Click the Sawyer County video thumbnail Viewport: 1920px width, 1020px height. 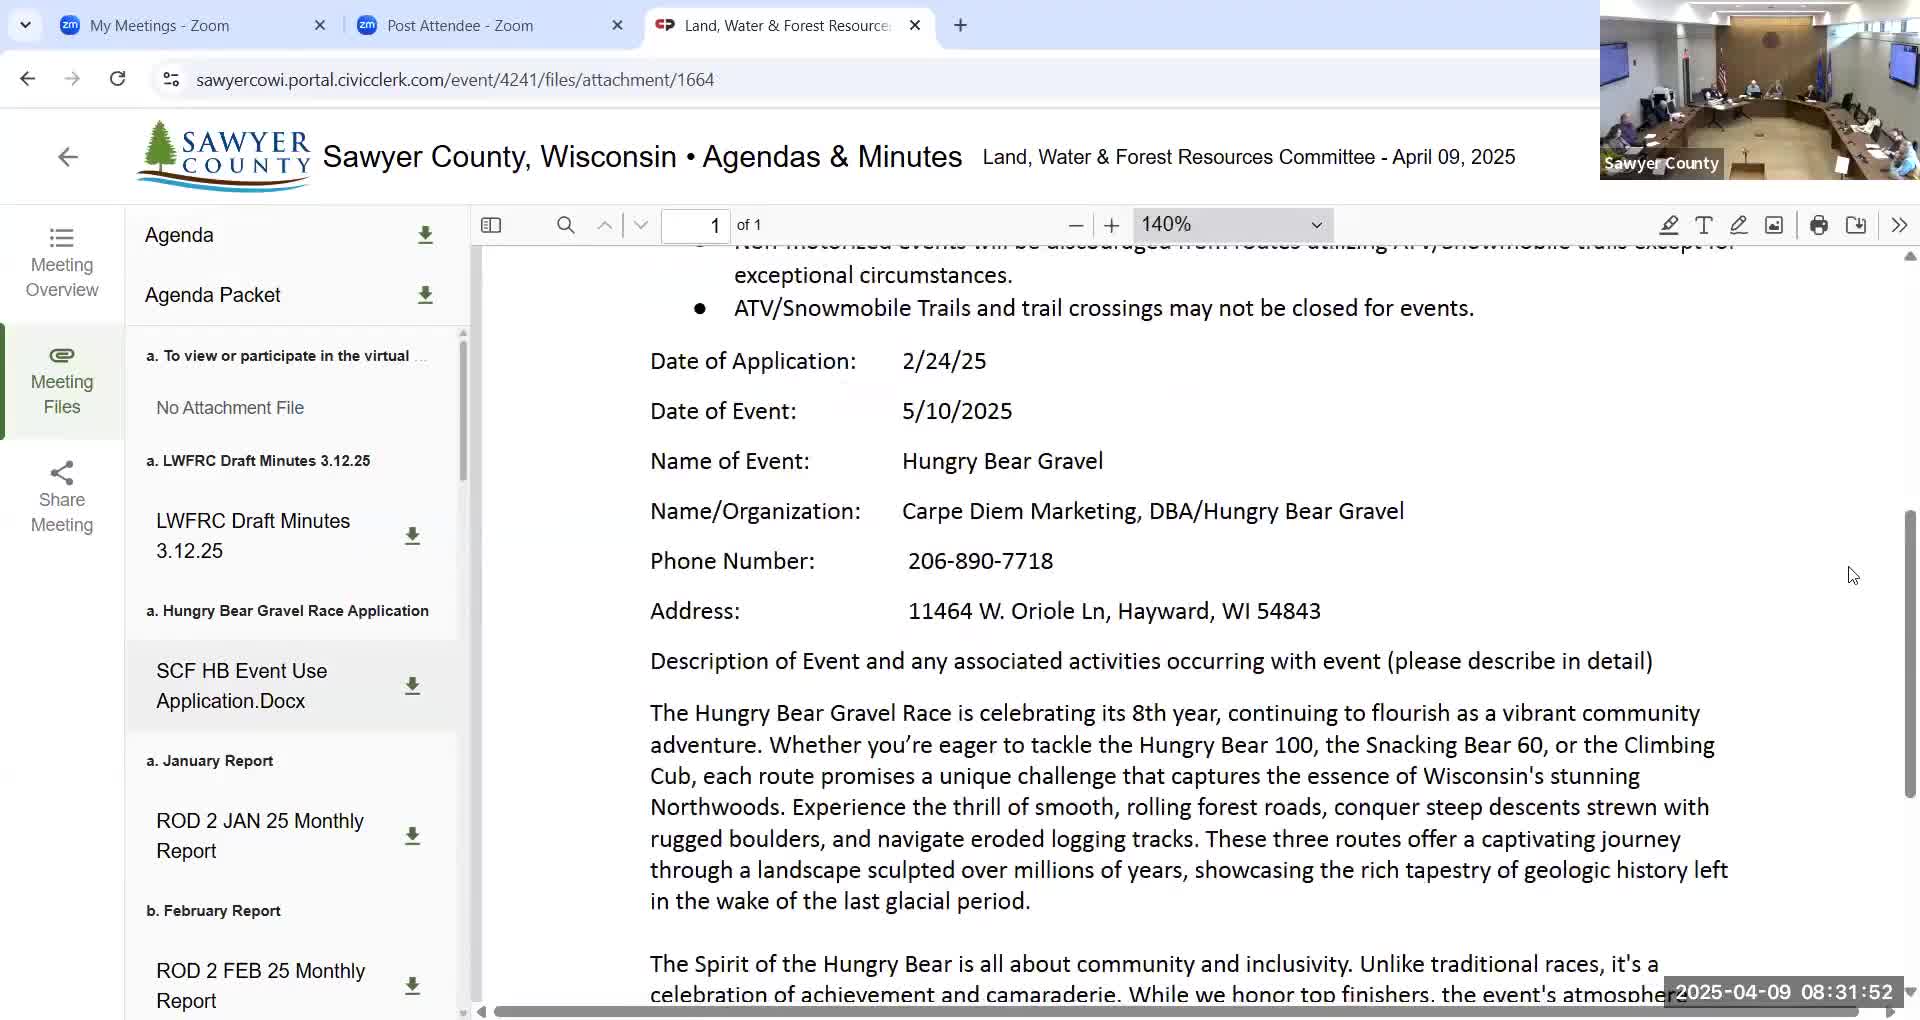(x=1759, y=90)
